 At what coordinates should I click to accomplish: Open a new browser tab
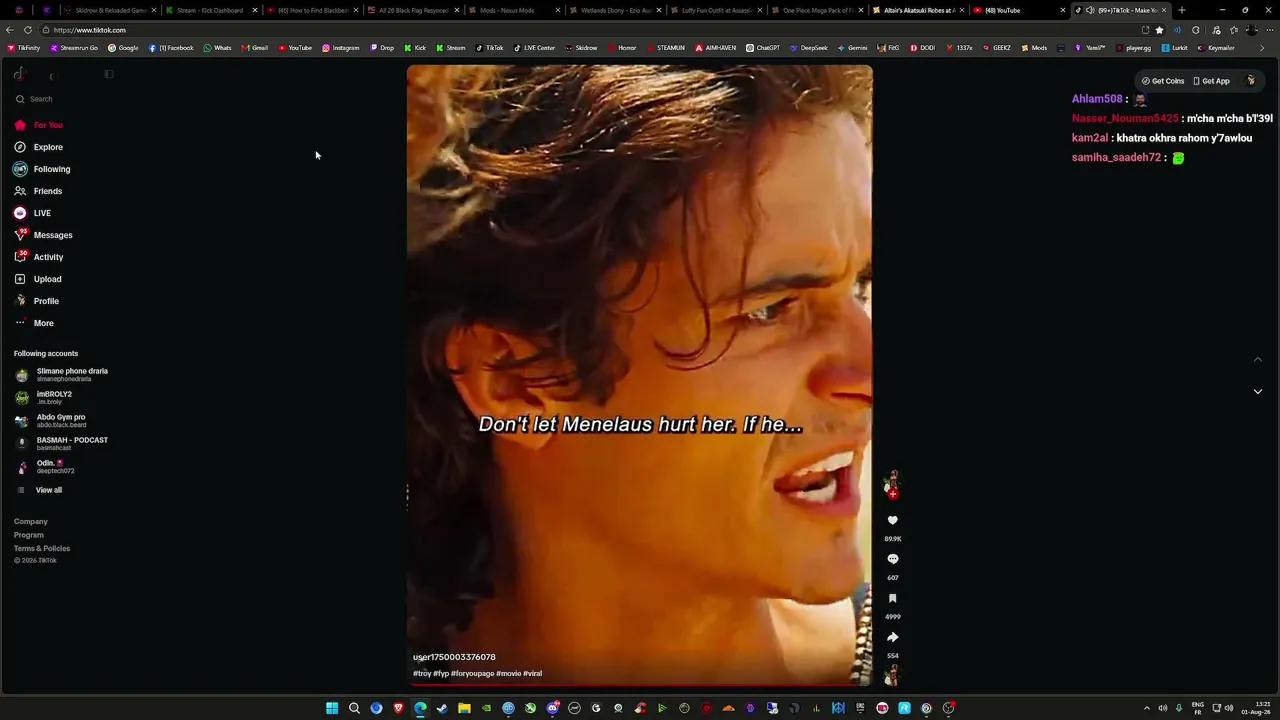pyautogui.click(x=1182, y=10)
